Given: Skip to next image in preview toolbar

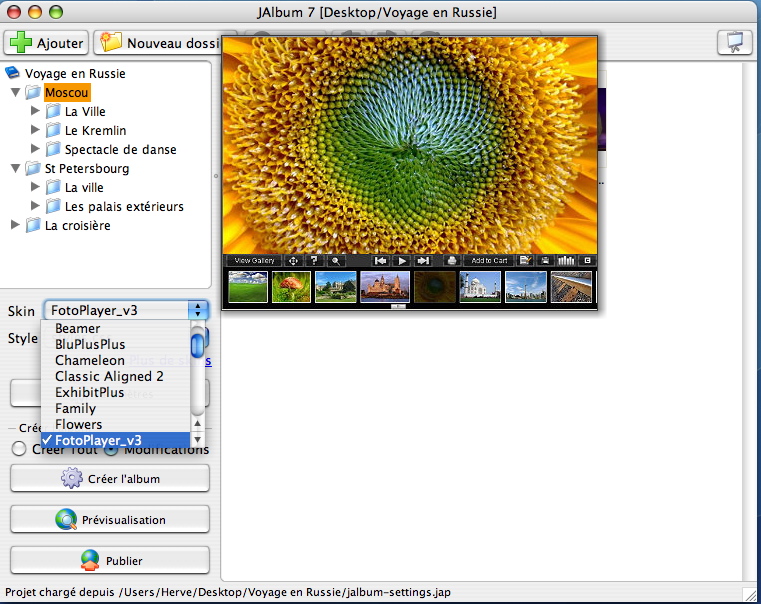Looking at the screenshot, I should pyautogui.click(x=423, y=261).
